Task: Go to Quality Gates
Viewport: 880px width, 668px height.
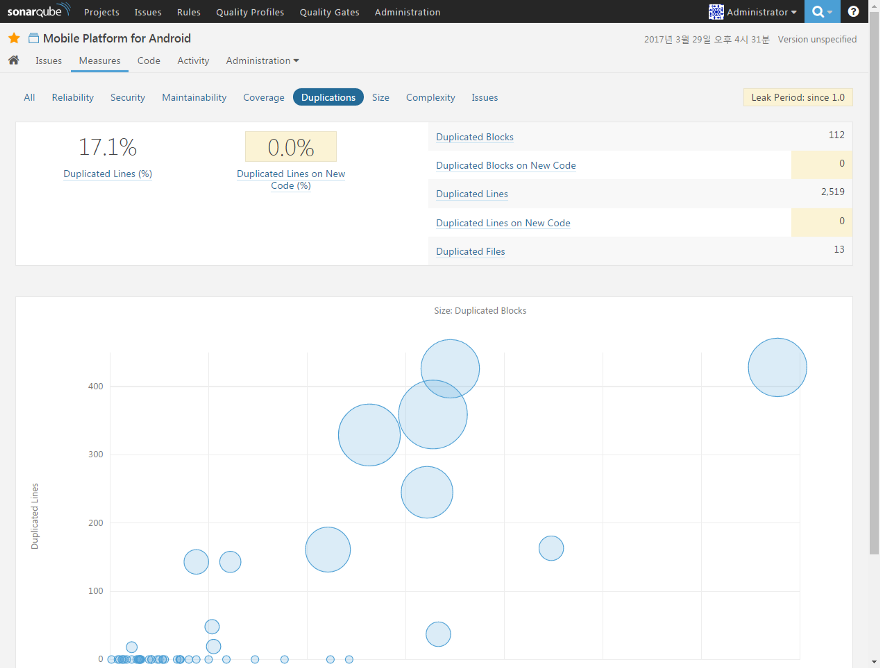Action: pyautogui.click(x=329, y=12)
